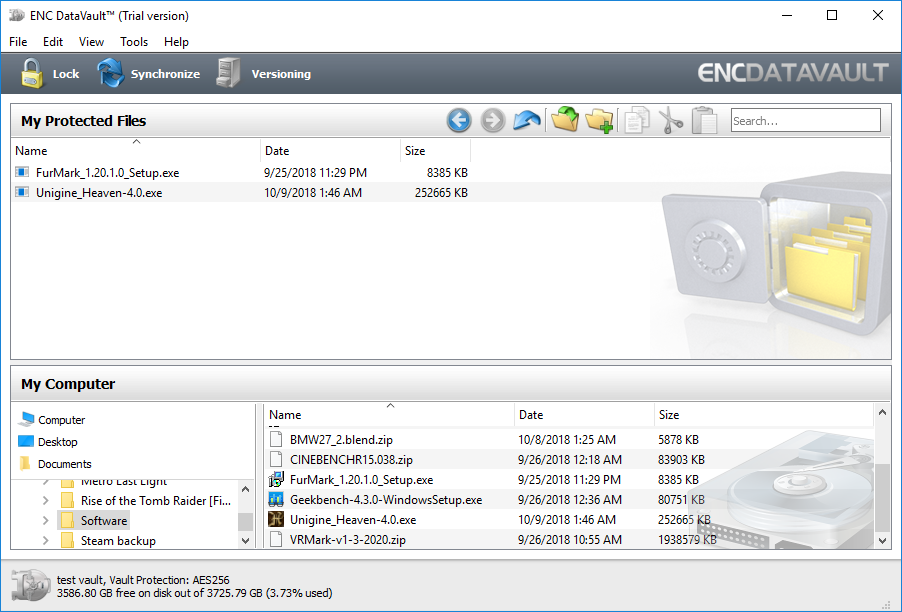Image resolution: width=902 pixels, height=612 pixels.
Task: Click the free disk space status text
Action: tap(194, 592)
